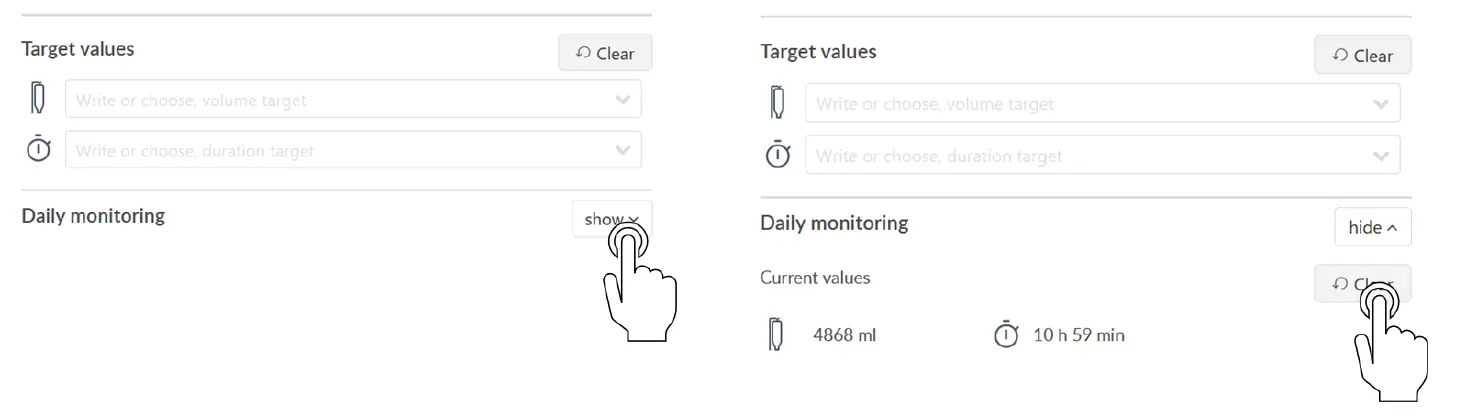The height and width of the screenshot is (420, 1468).
Task: Collapse Daily monitoring with the hide button
Action: 1372,227
